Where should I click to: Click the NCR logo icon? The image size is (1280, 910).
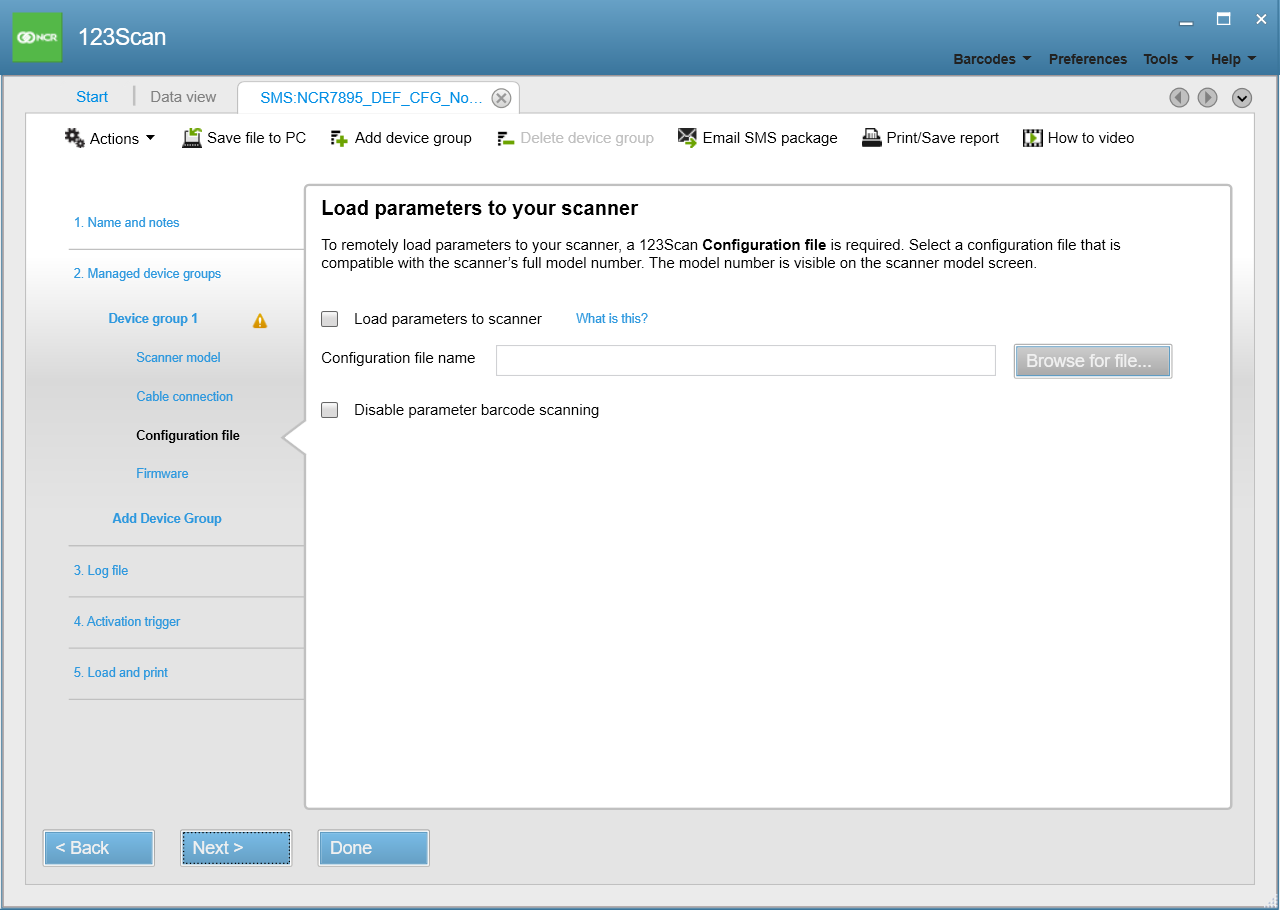[x=37, y=37]
